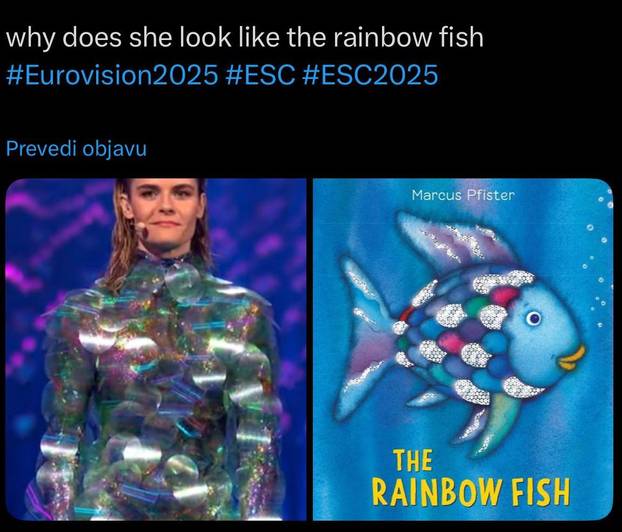
Task: Click the 'Prevedi objavu' translate link
Action: 77,149
